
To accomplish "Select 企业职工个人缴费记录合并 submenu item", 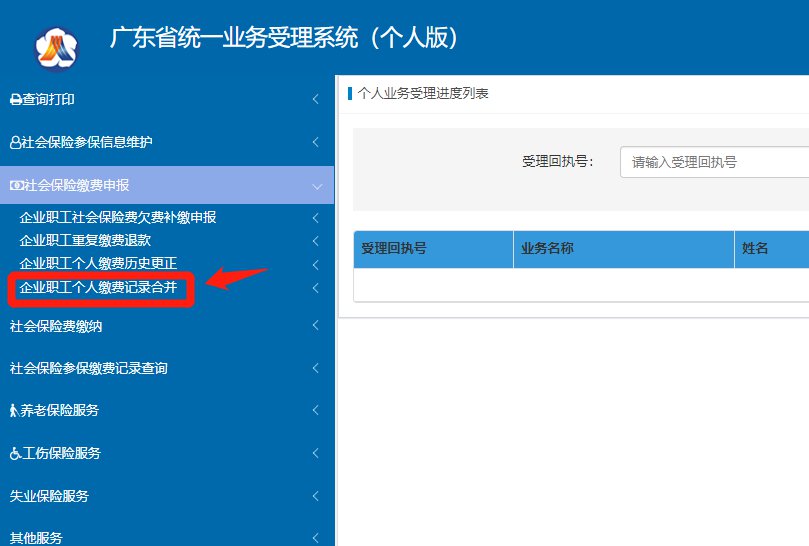I will 98,287.
